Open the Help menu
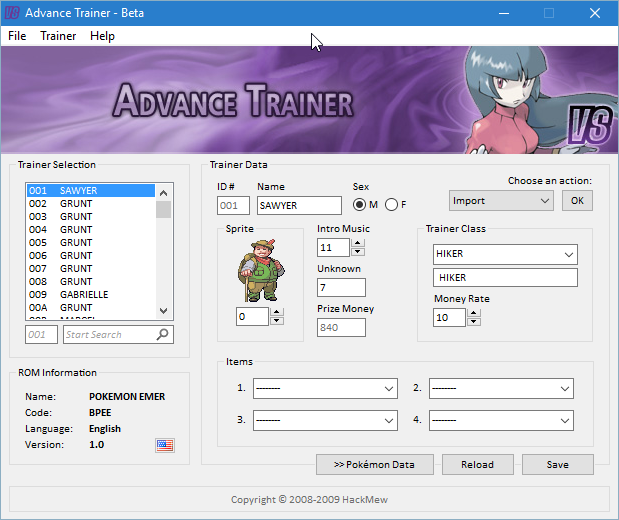The height and width of the screenshot is (520, 619). tap(102, 36)
